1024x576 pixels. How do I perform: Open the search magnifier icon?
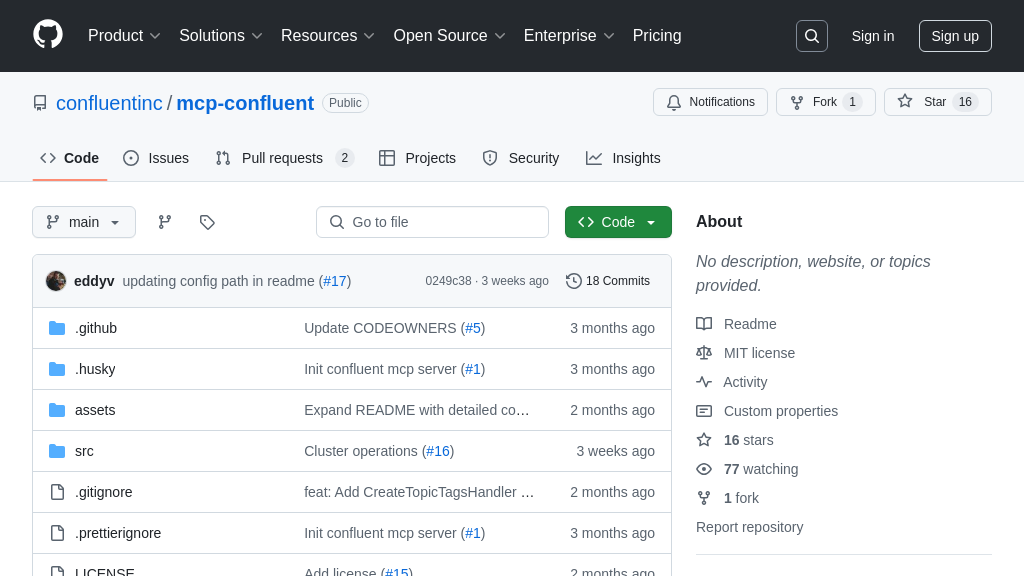point(811,36)
